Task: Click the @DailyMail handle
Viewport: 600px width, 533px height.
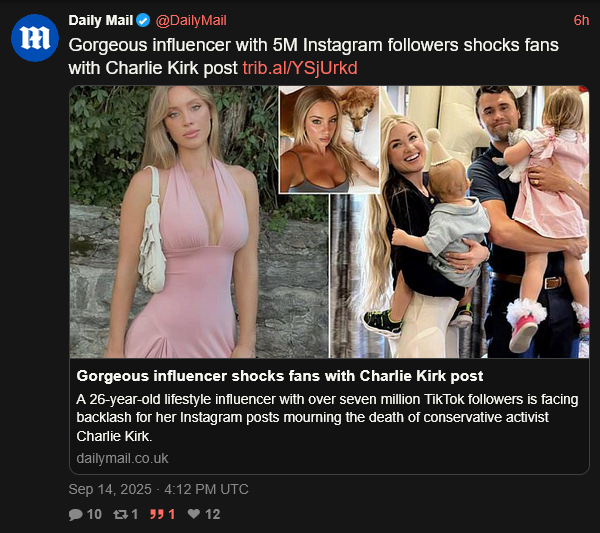Action: pos(191,20)
